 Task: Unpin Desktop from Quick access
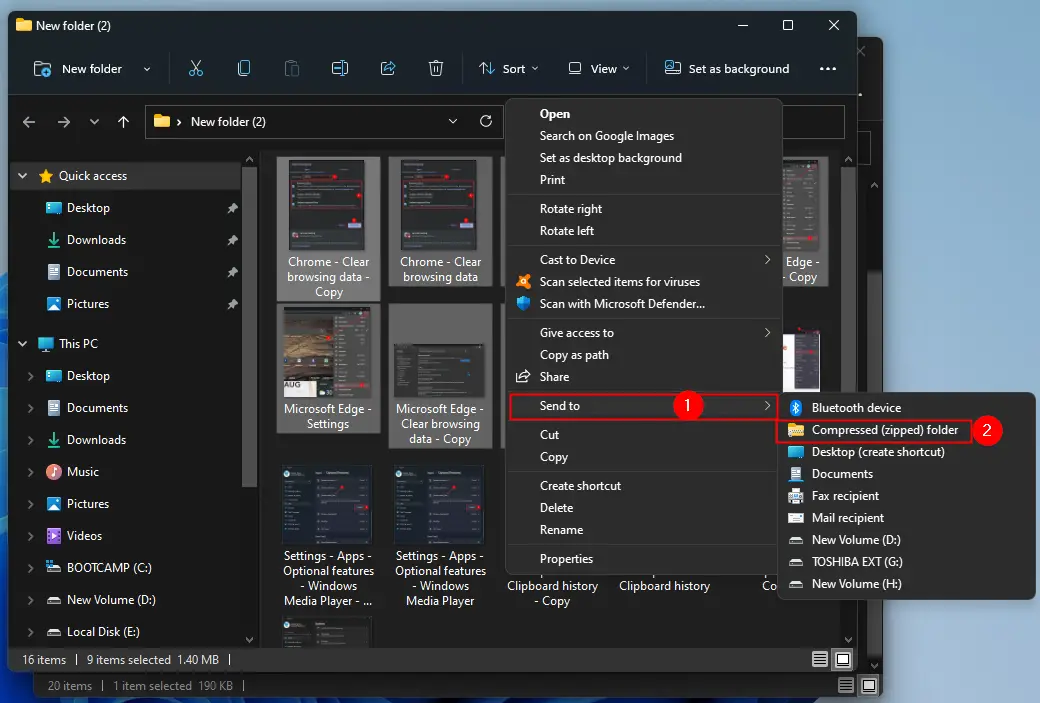[232, 208]
